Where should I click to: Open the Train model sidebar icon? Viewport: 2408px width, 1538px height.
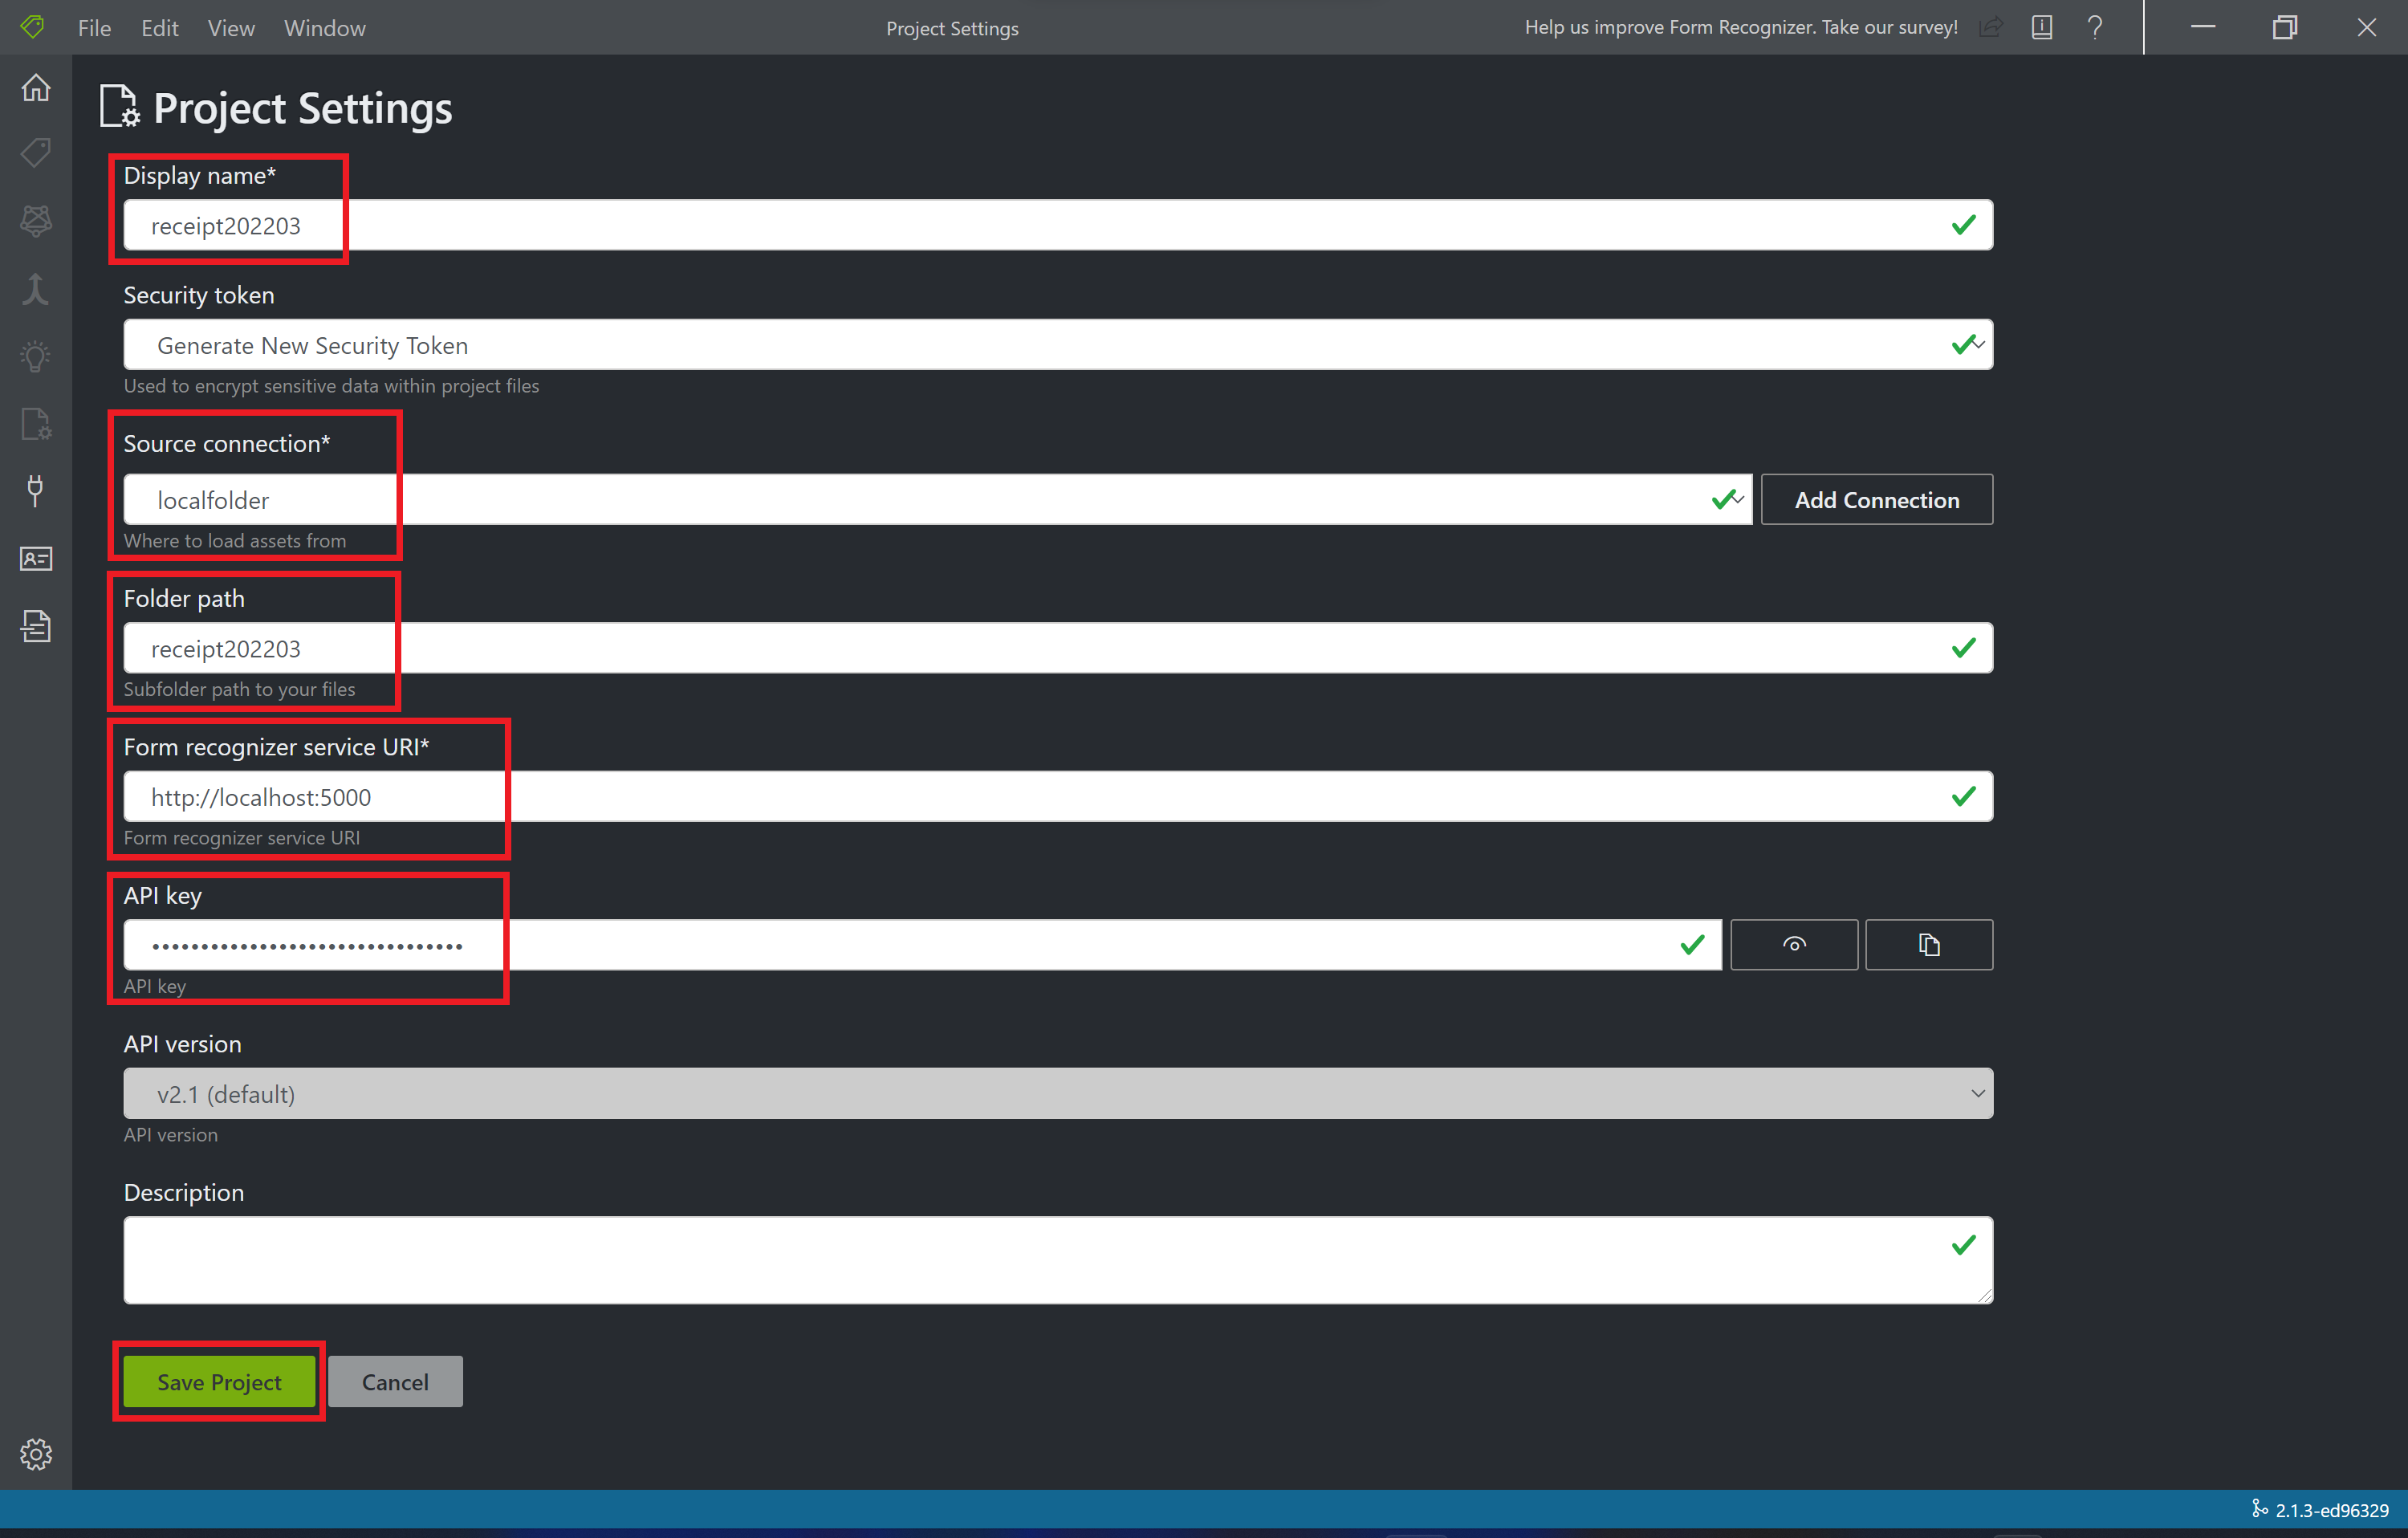[x=36, y=221]
